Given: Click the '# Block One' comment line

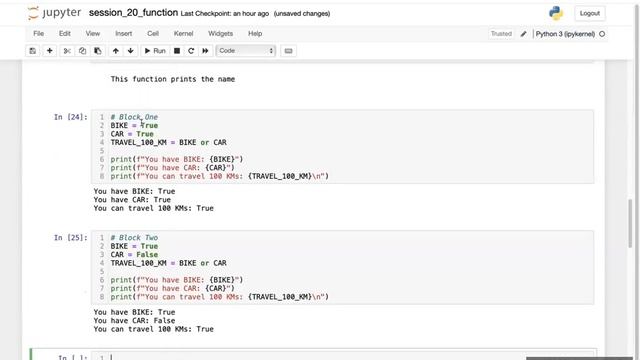Looking at the screenshot, I should pos(134,117).
